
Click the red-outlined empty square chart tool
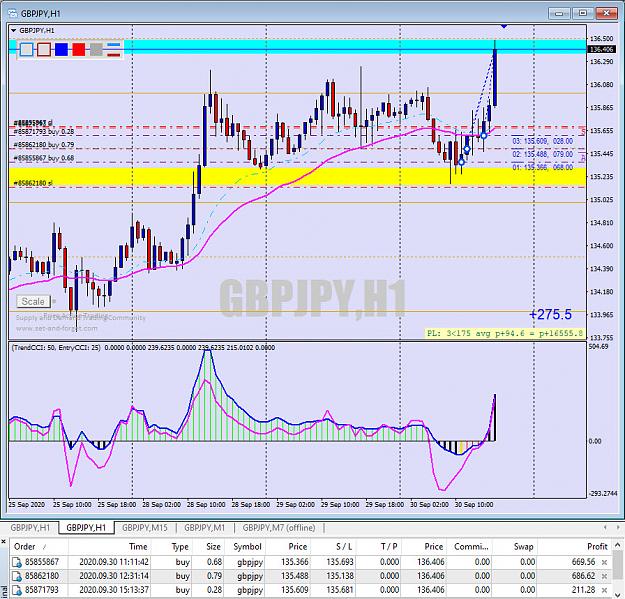(x=44, y=50)
